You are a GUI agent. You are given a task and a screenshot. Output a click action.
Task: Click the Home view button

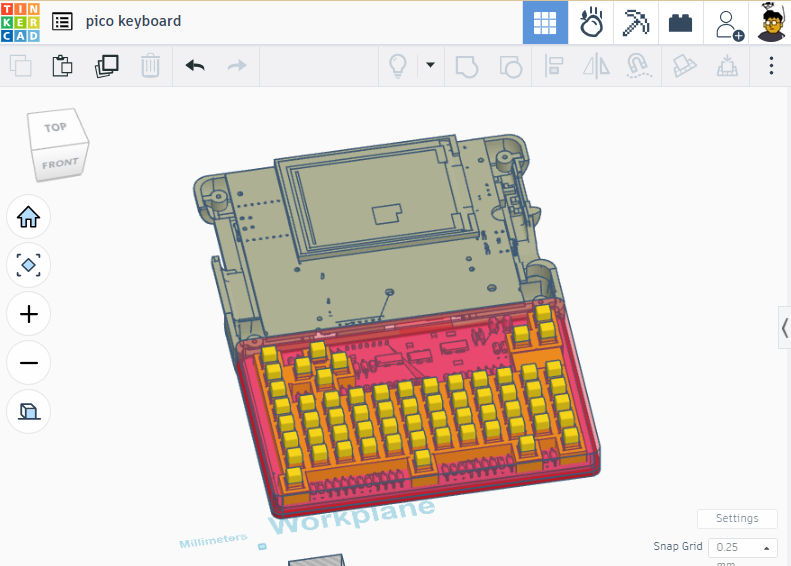pos(28,217)
